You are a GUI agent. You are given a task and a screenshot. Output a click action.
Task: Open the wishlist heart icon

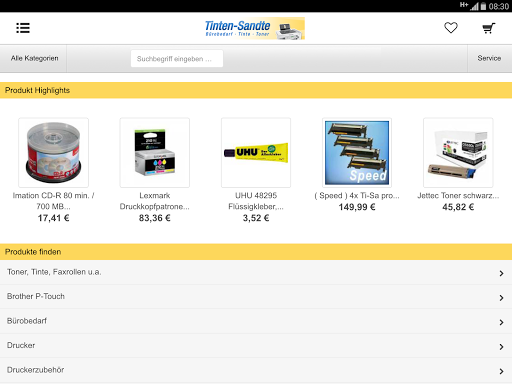tap(451, 28)
